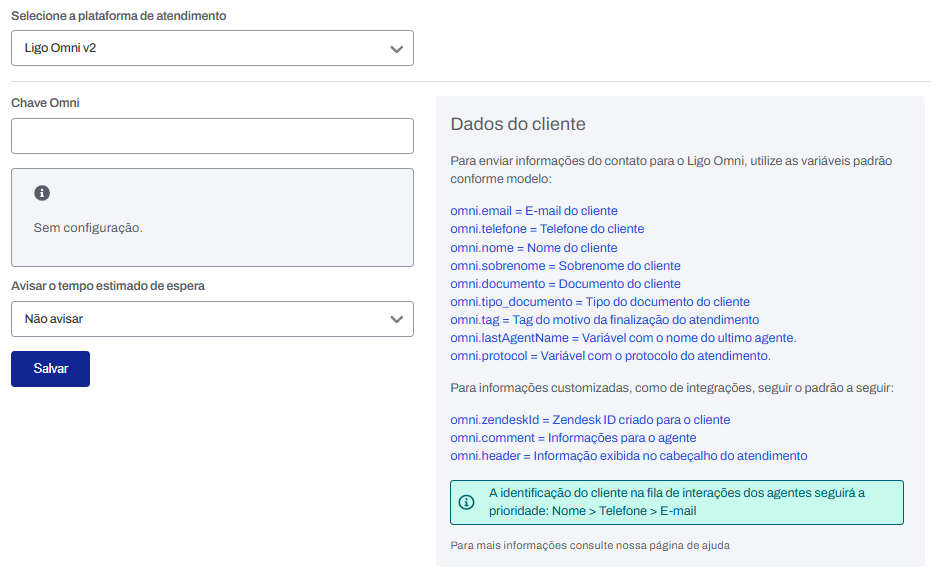Screen dimensions: 931x574
Task: Select the omni.email variable line
Action: [x=534, y=211]
